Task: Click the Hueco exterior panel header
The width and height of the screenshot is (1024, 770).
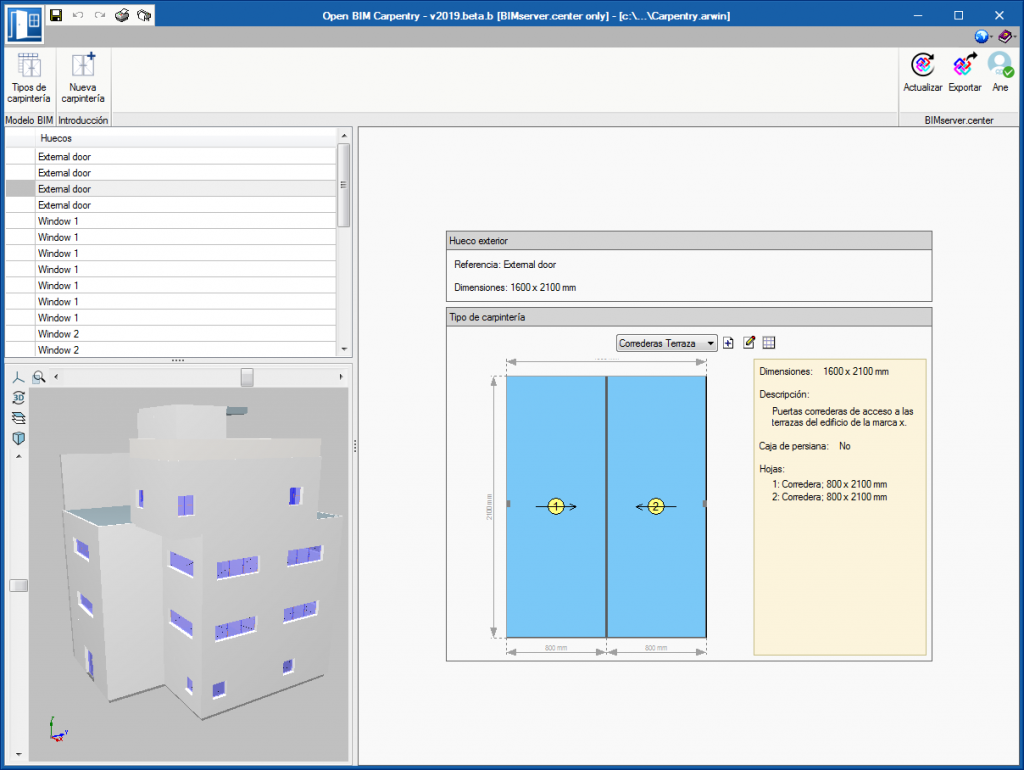Action: pyautogui.click(x=689, y=240)
